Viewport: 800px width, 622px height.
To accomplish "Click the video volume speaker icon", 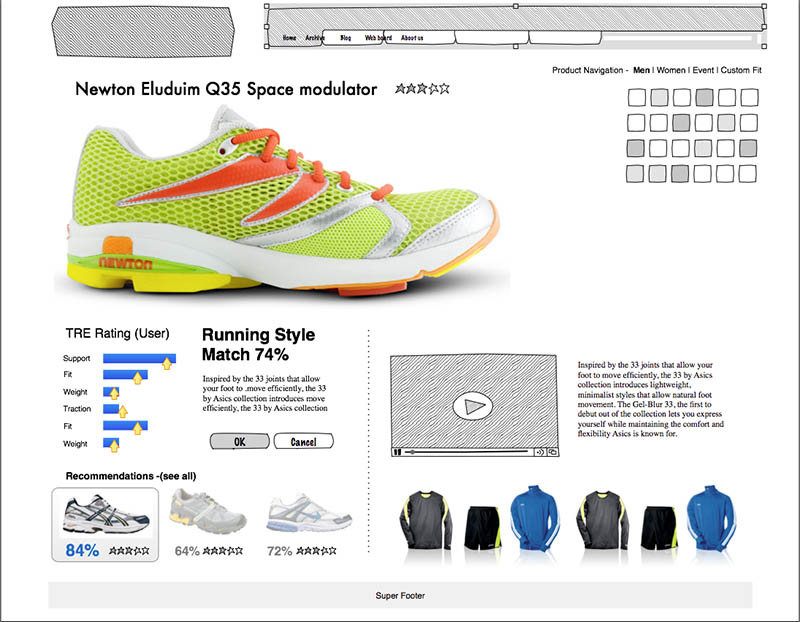I will pos(539,452).
